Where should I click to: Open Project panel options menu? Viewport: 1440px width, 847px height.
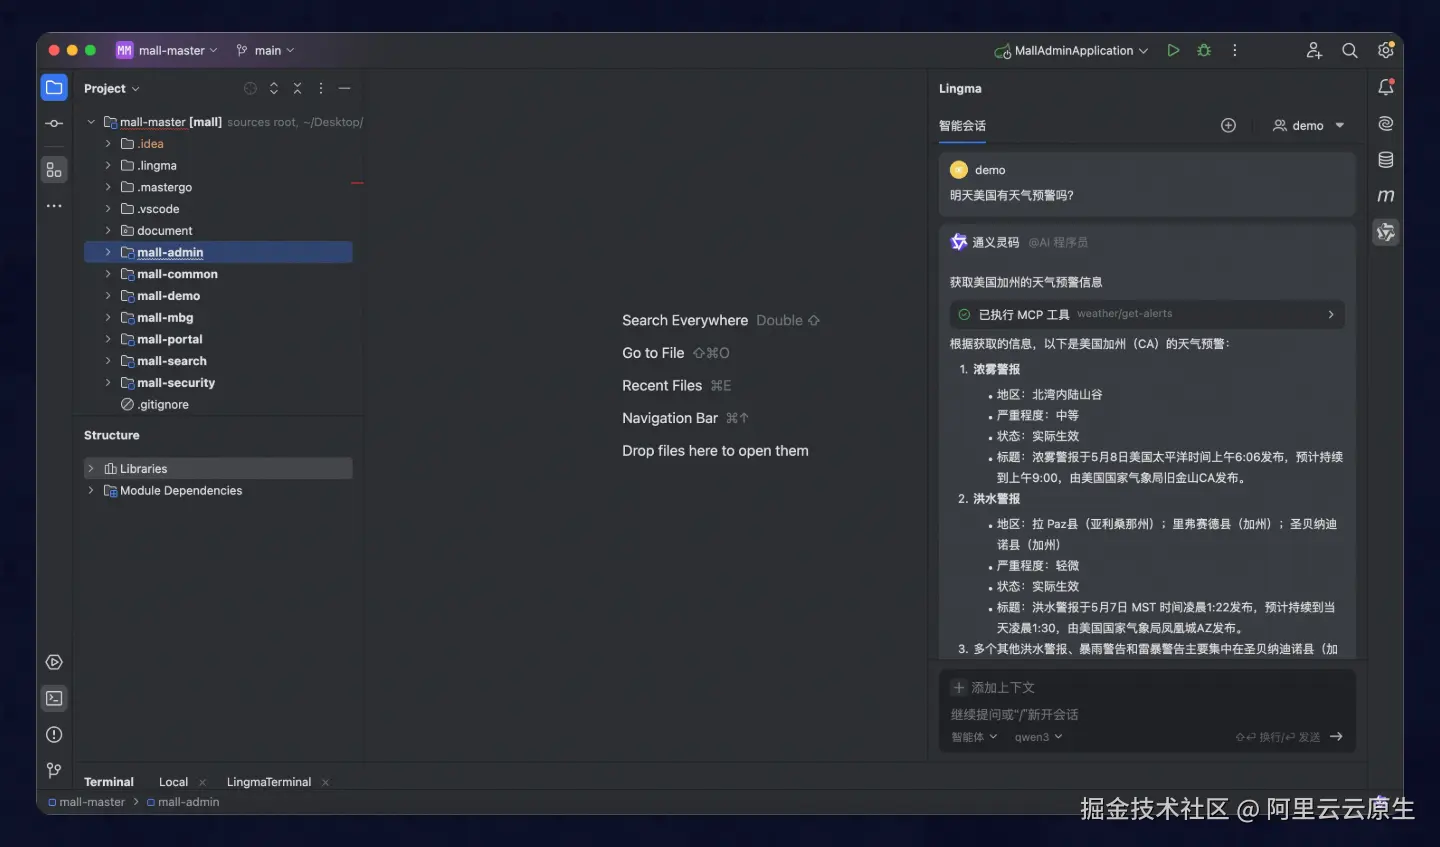pyautogui.click(x=321, y=88)
